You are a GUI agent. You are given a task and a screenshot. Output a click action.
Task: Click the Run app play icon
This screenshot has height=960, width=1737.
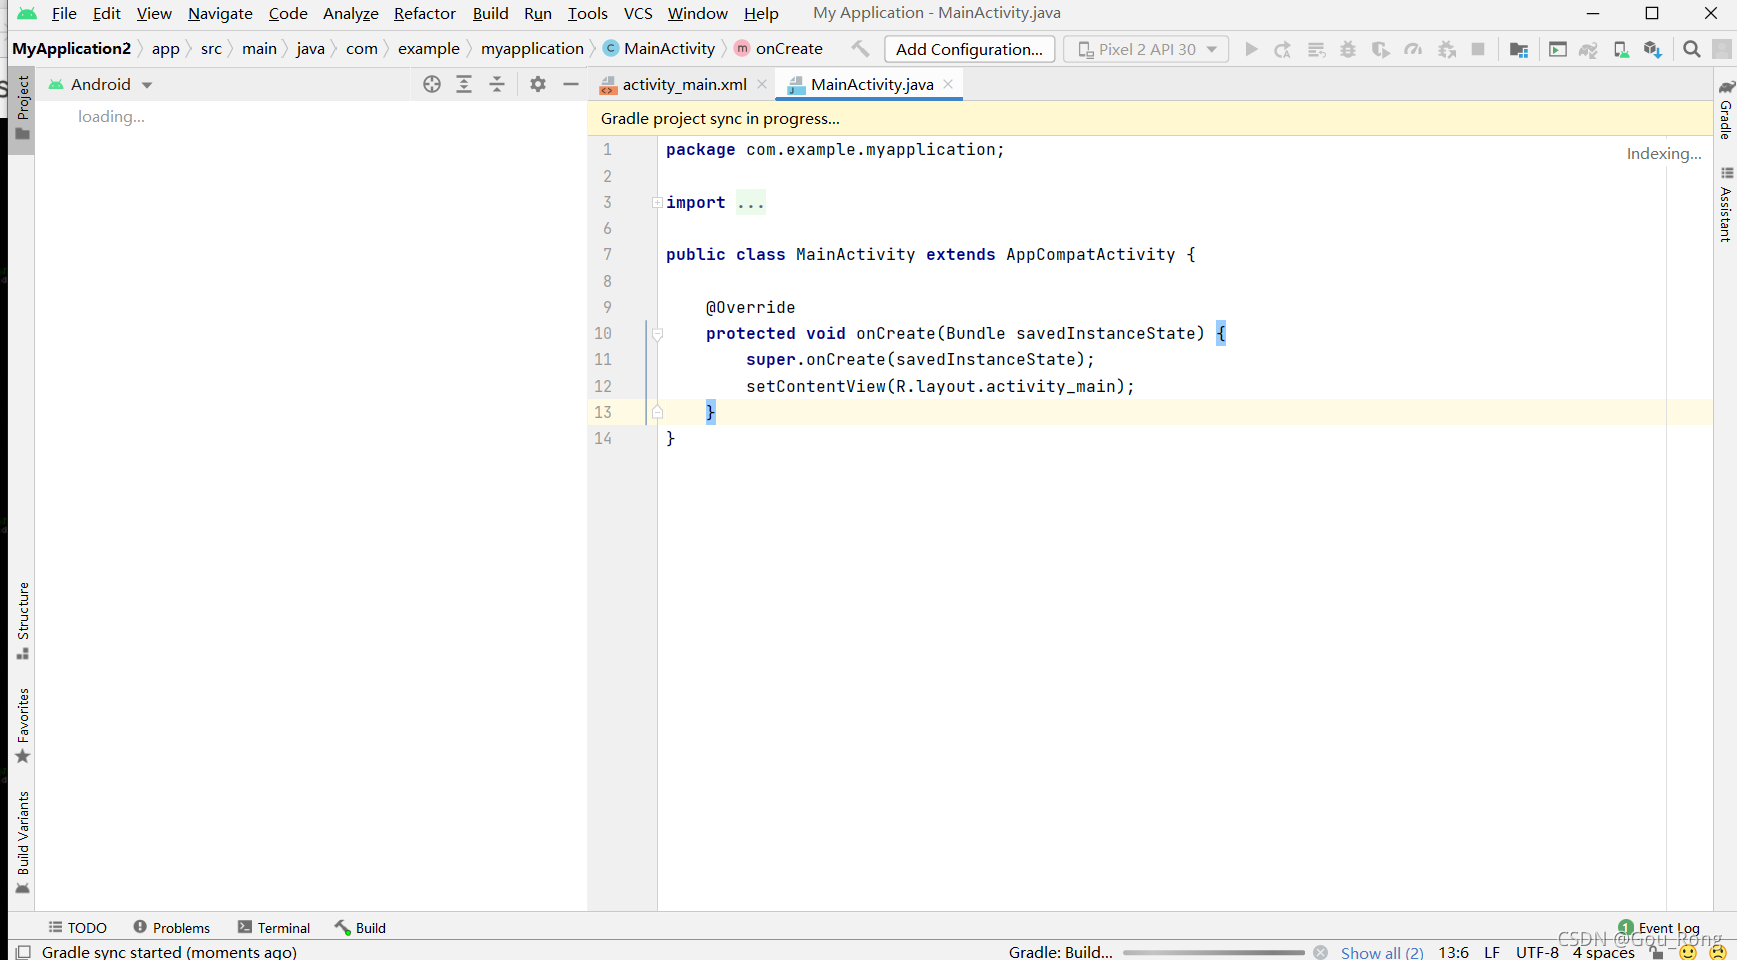click(1251, 49)
